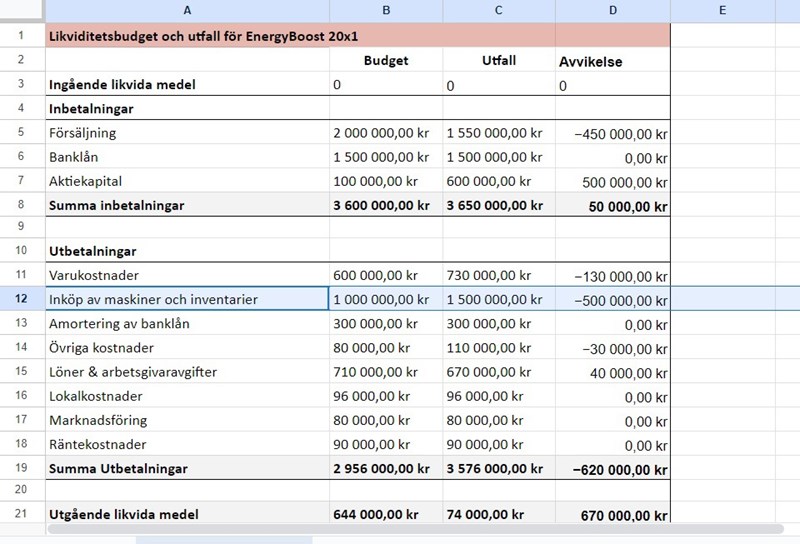Select the Utgående likvida medel label cell
800x544 pixels.
(187, 514)
